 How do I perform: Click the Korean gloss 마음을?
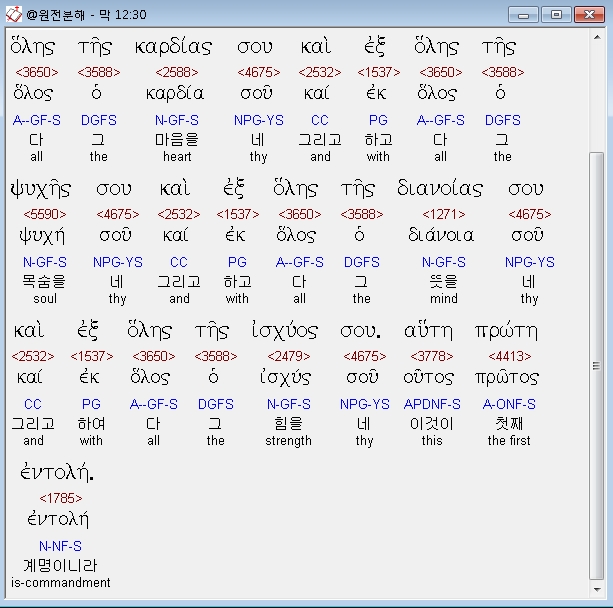pos(177,140)
